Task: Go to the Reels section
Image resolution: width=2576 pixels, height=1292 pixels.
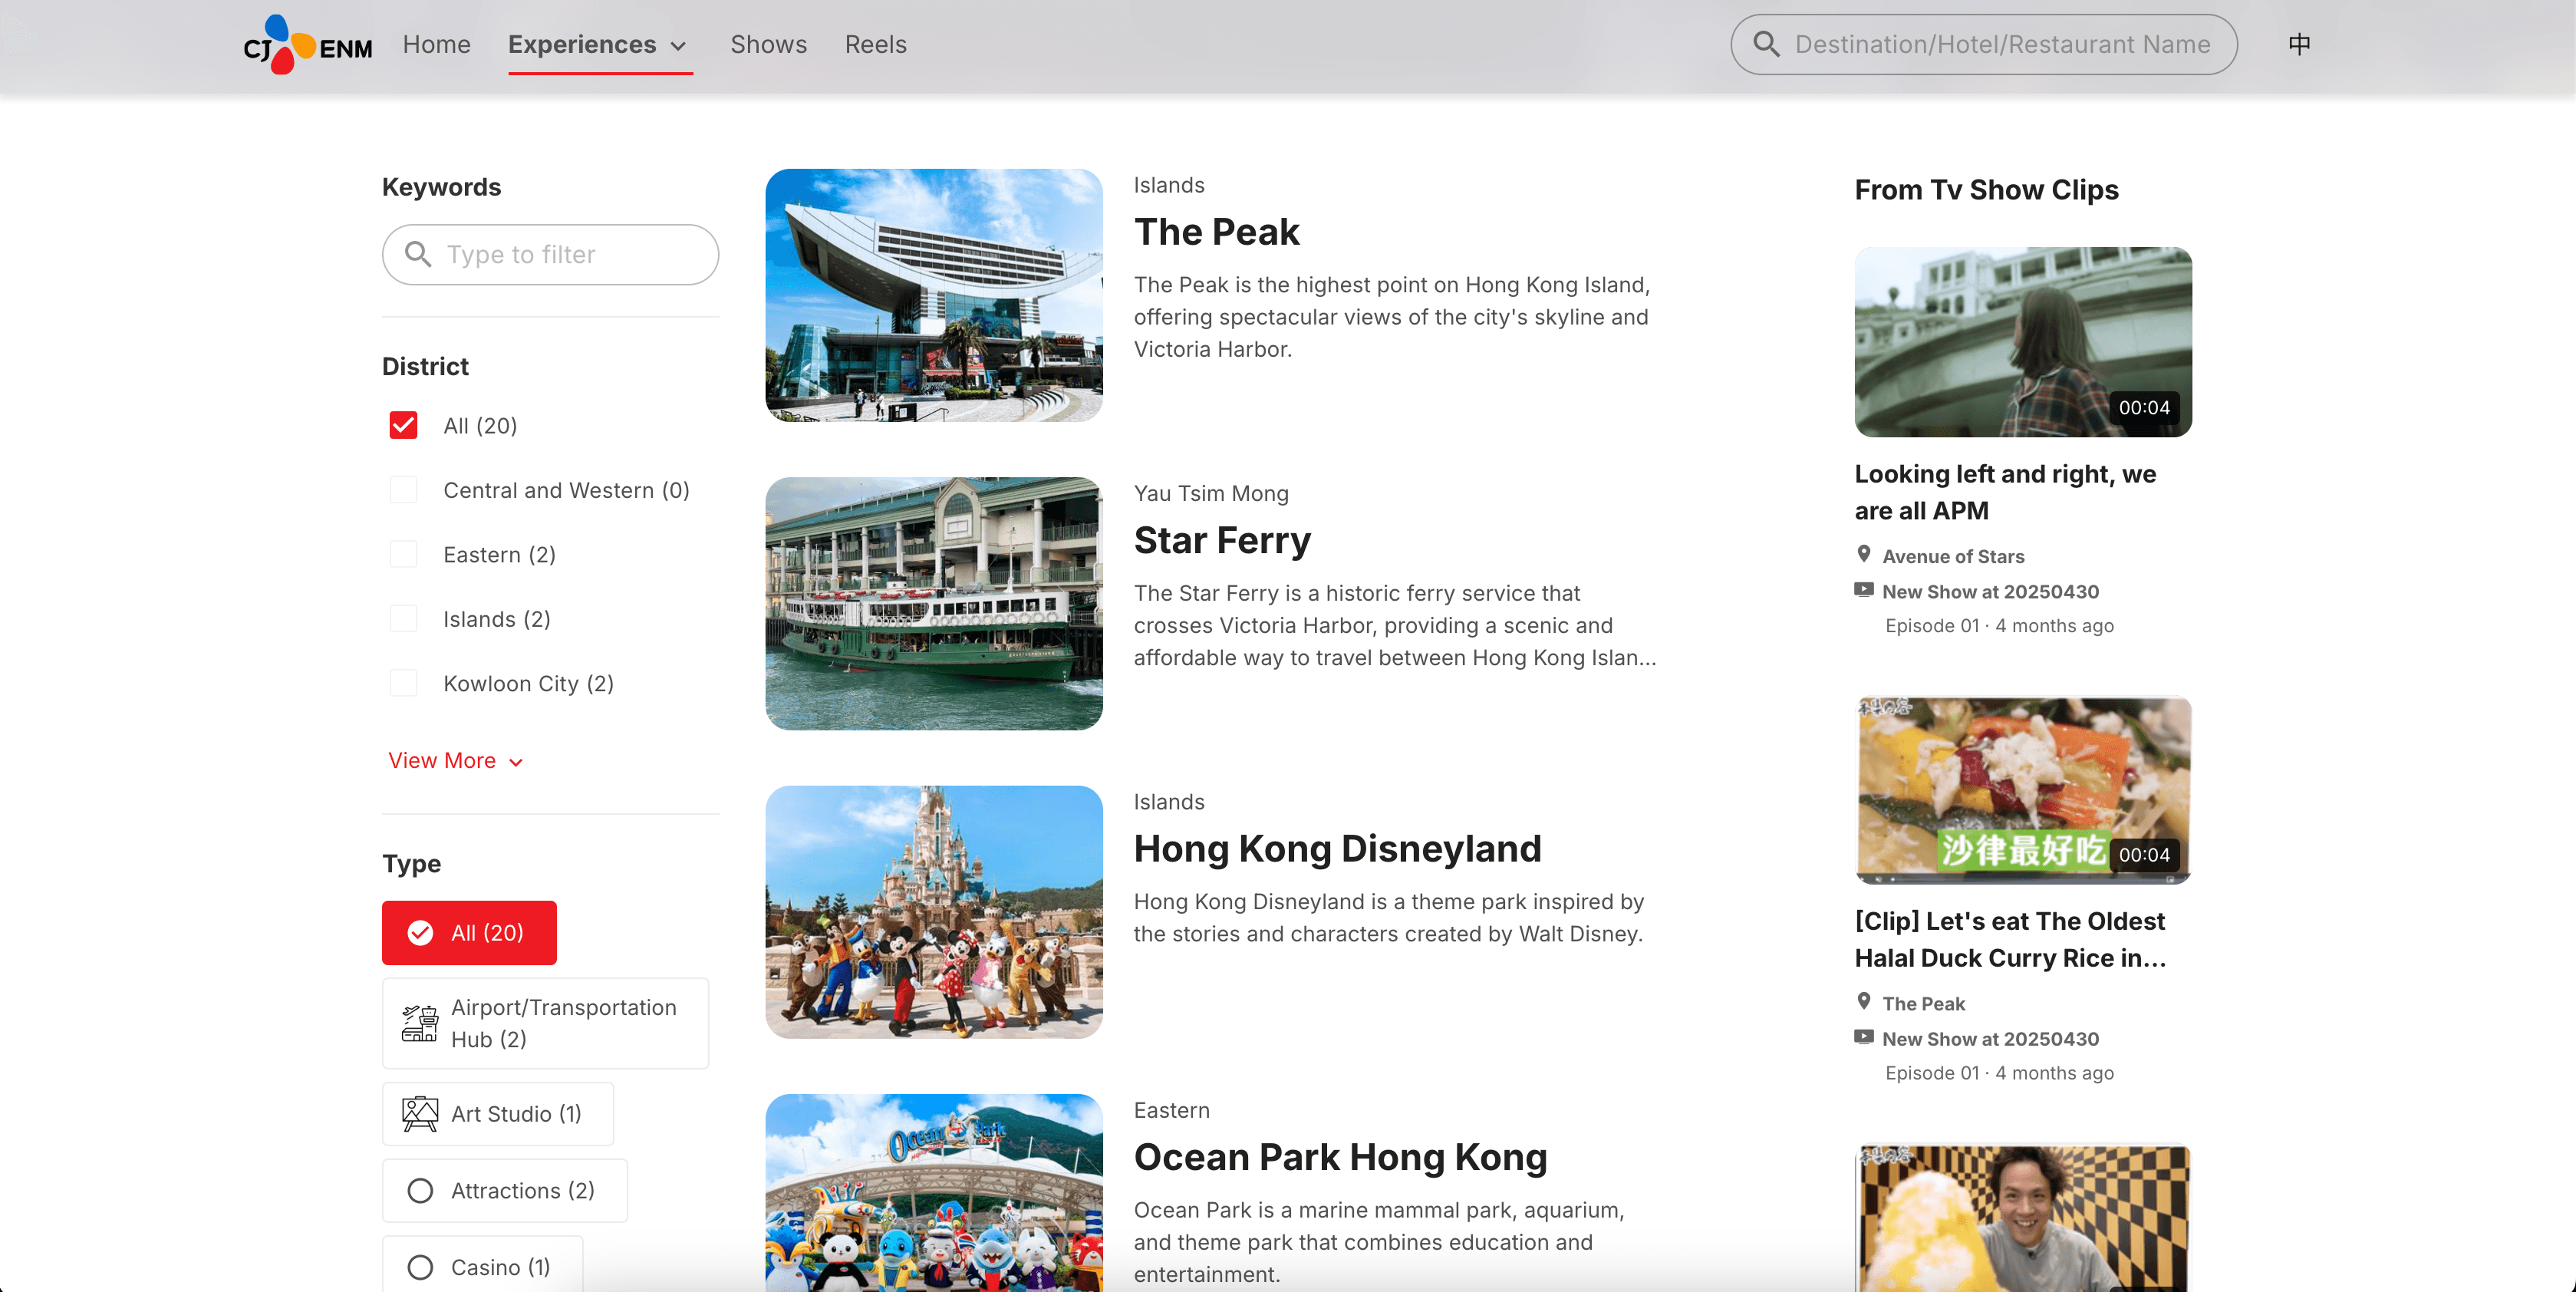Action: tap(875, 44)
